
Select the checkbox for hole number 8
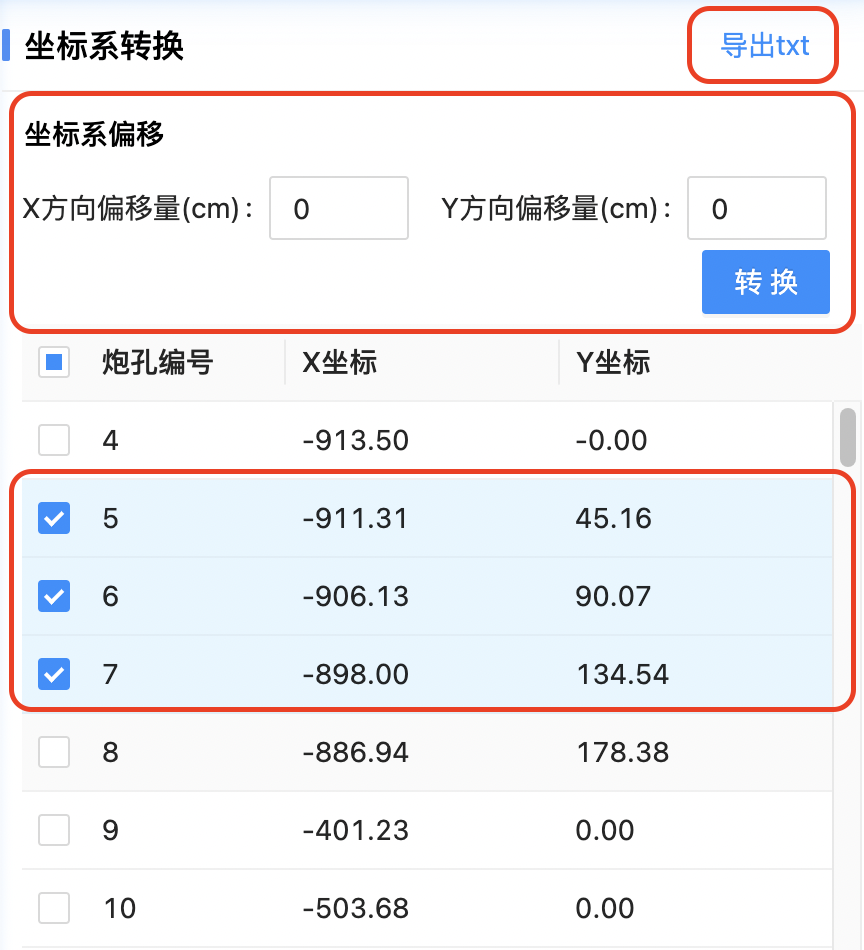(54, 752)
